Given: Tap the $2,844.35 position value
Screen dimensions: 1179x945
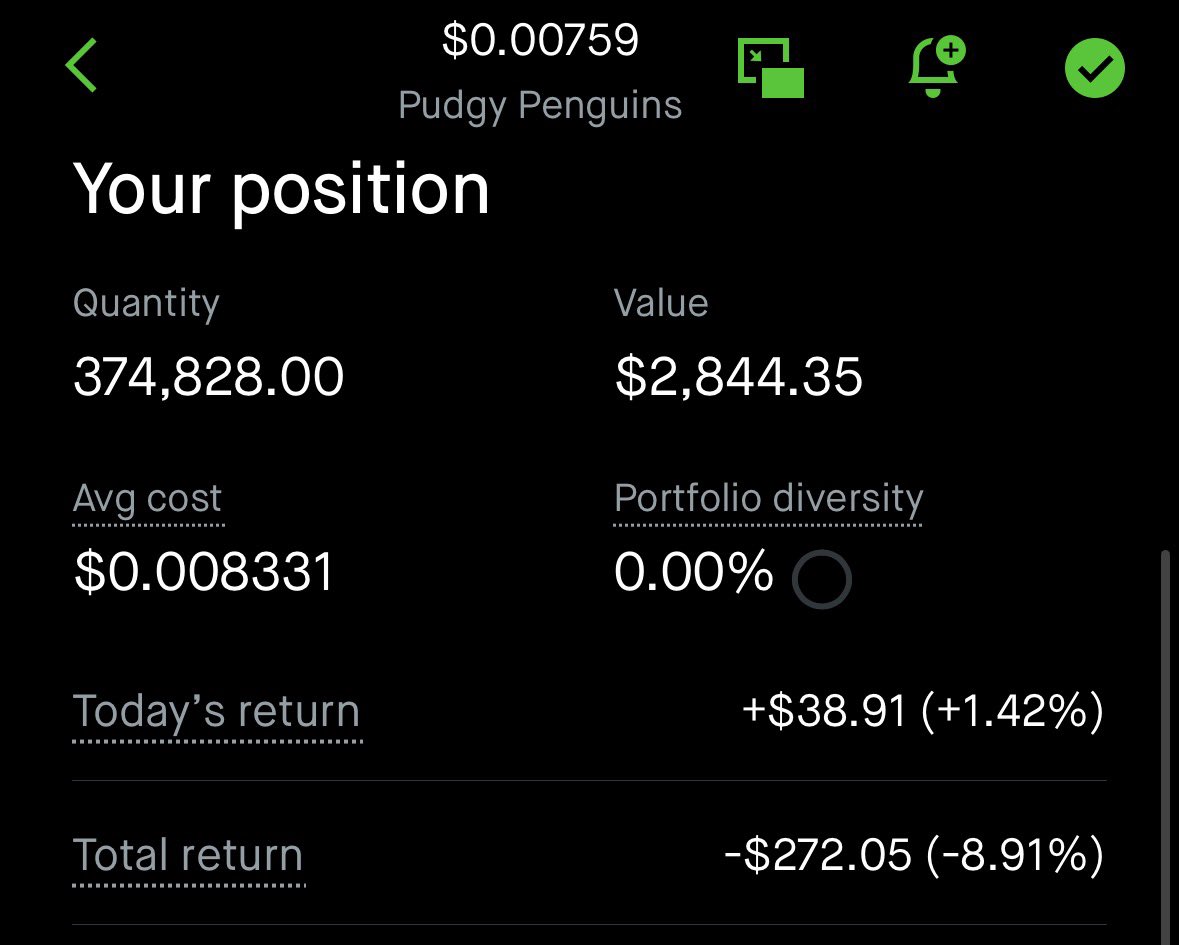Looking at the screenshot, I should click(738, 378).
